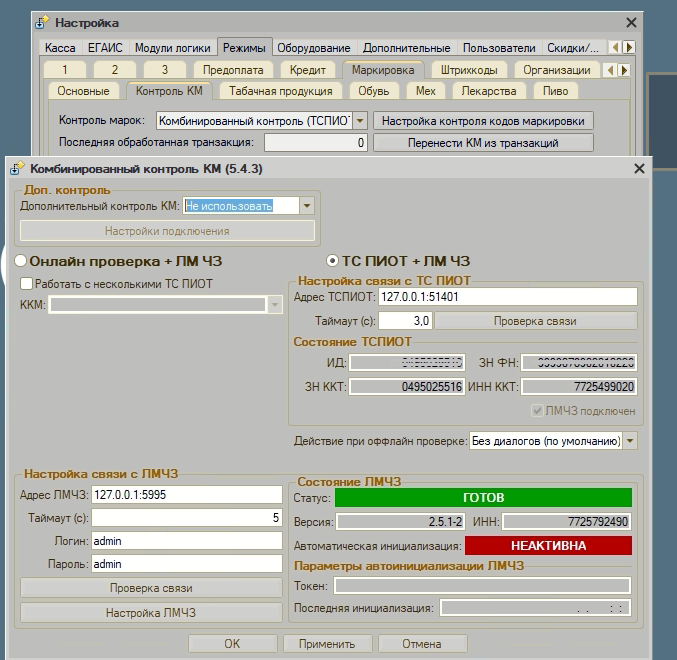Open the ЕГАИС tab
Viewport: 677px width, 660px height.
pyautogui.click(x=105, y=47)
